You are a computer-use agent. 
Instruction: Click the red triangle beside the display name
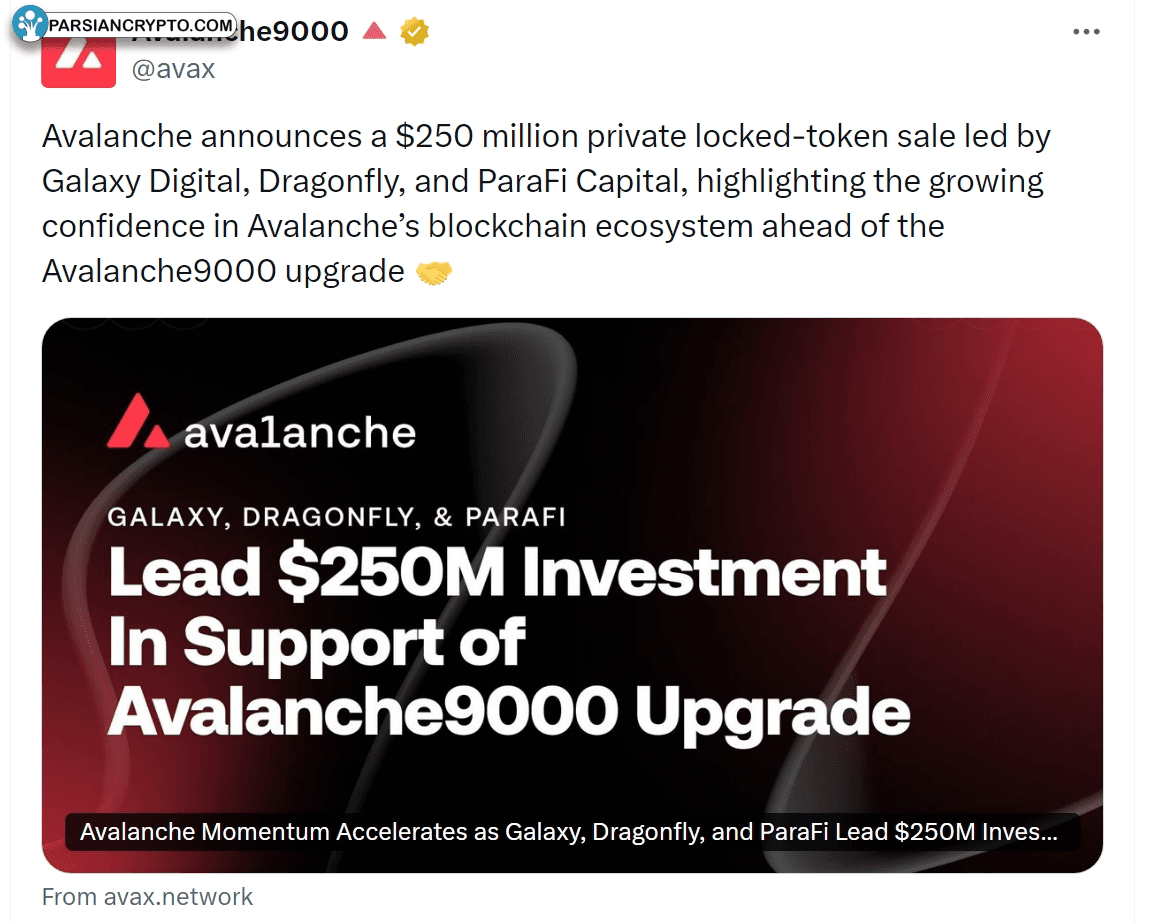(374, 30)
